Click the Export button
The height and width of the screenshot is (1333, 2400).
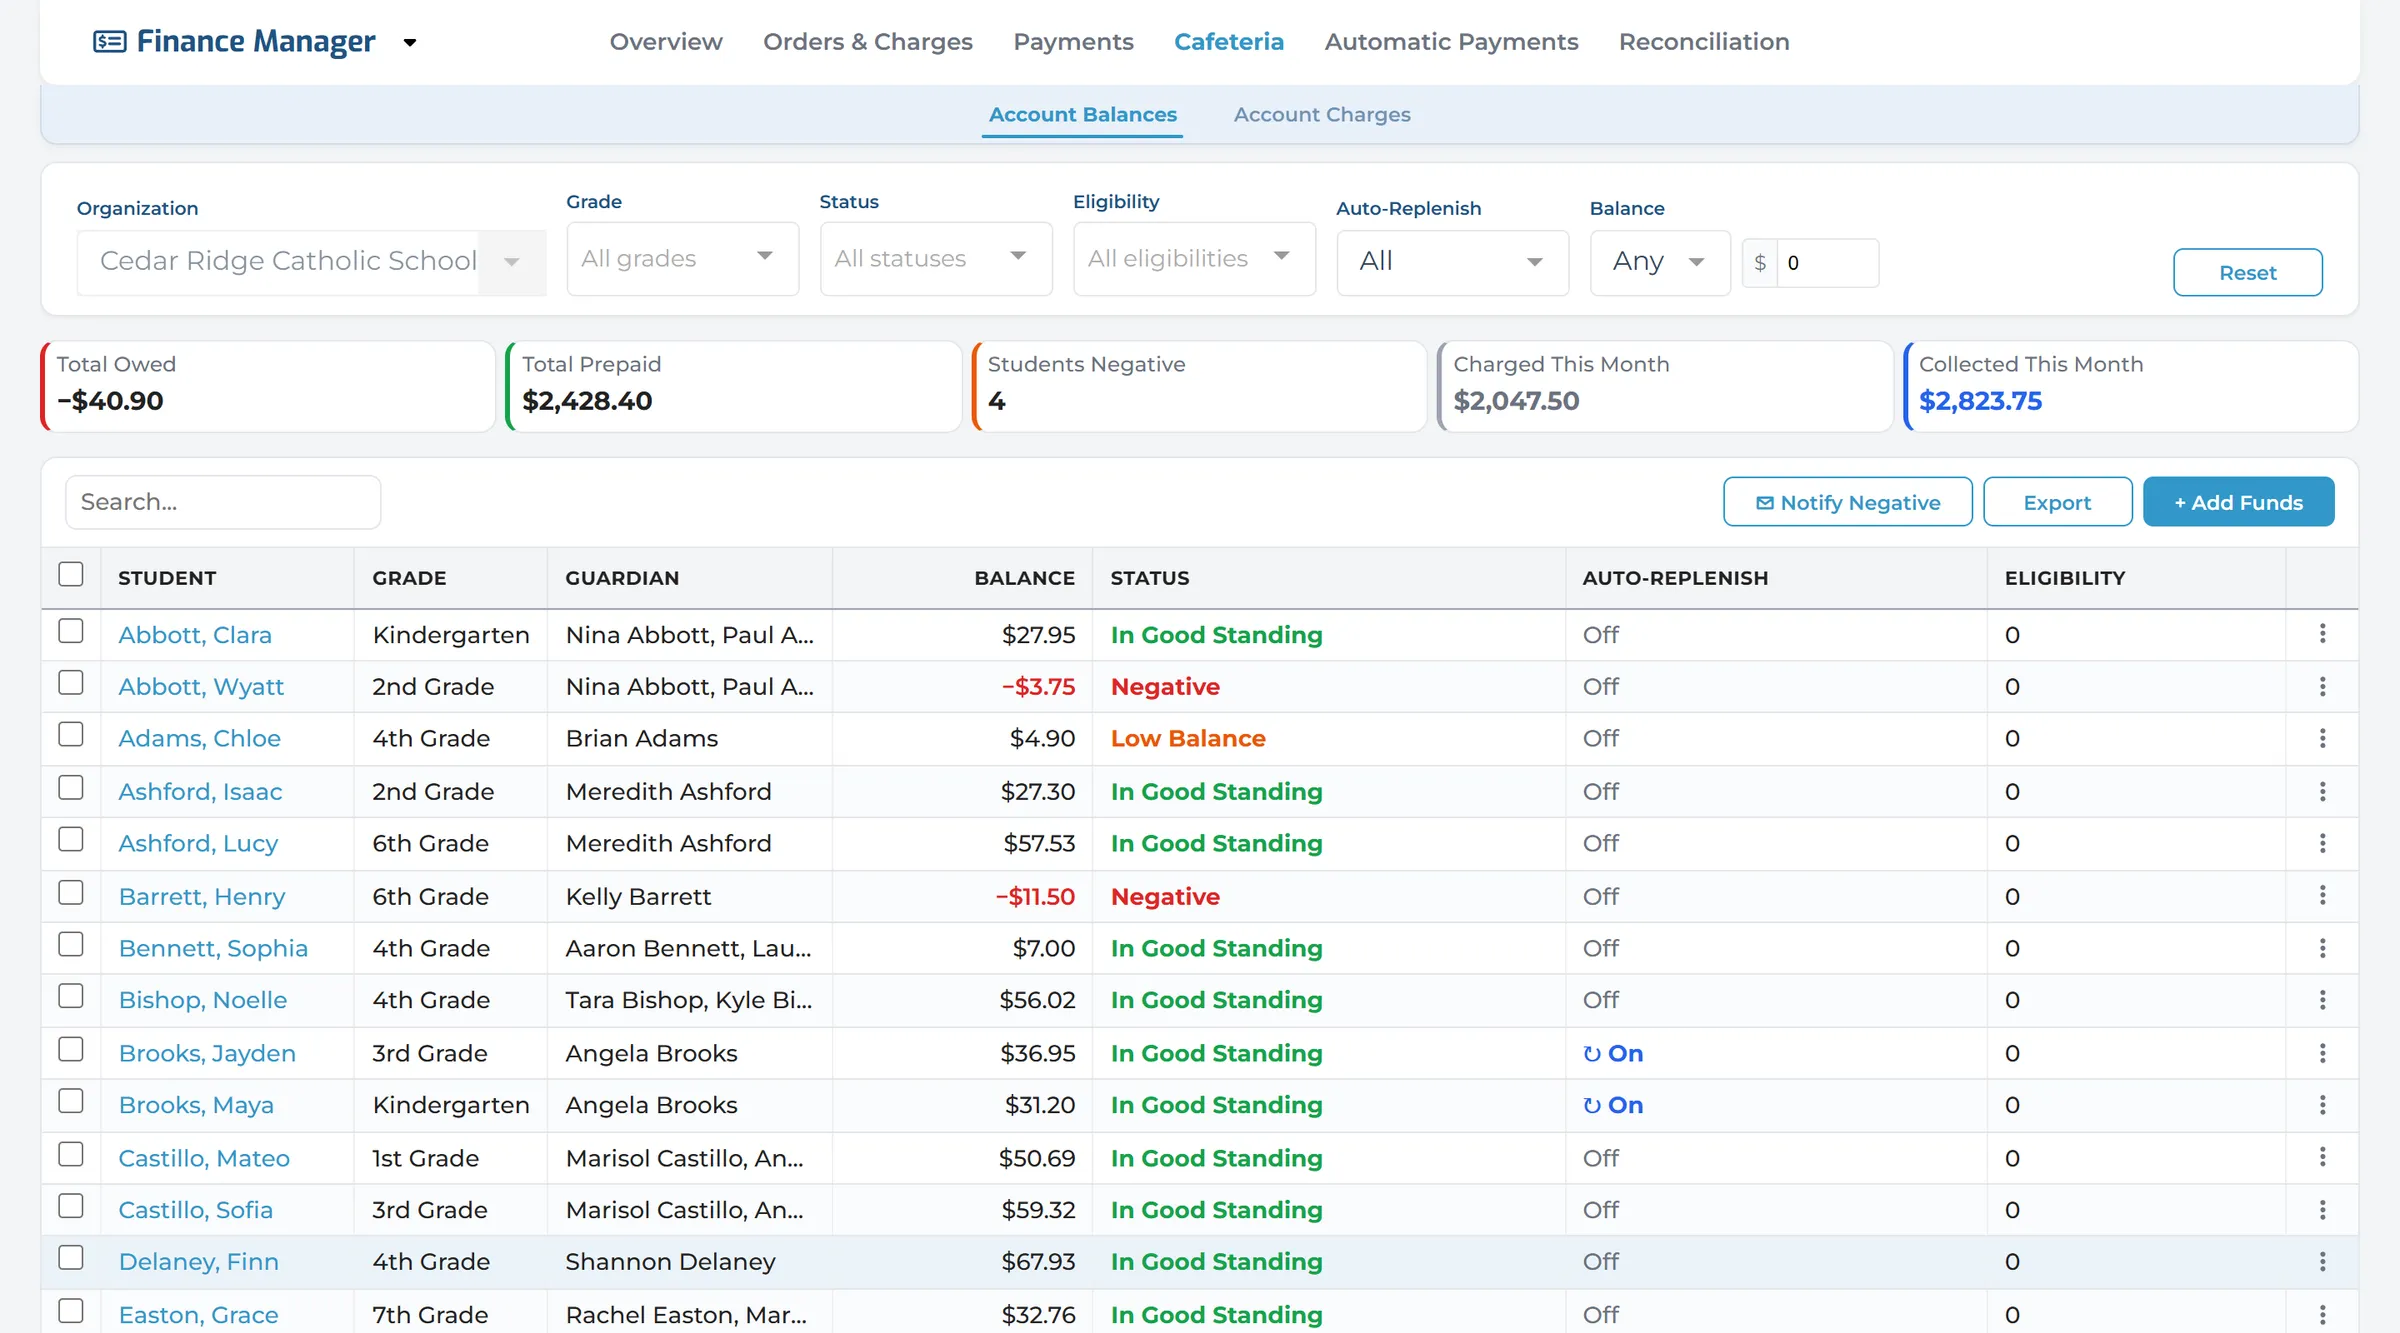click(2057, 502)
